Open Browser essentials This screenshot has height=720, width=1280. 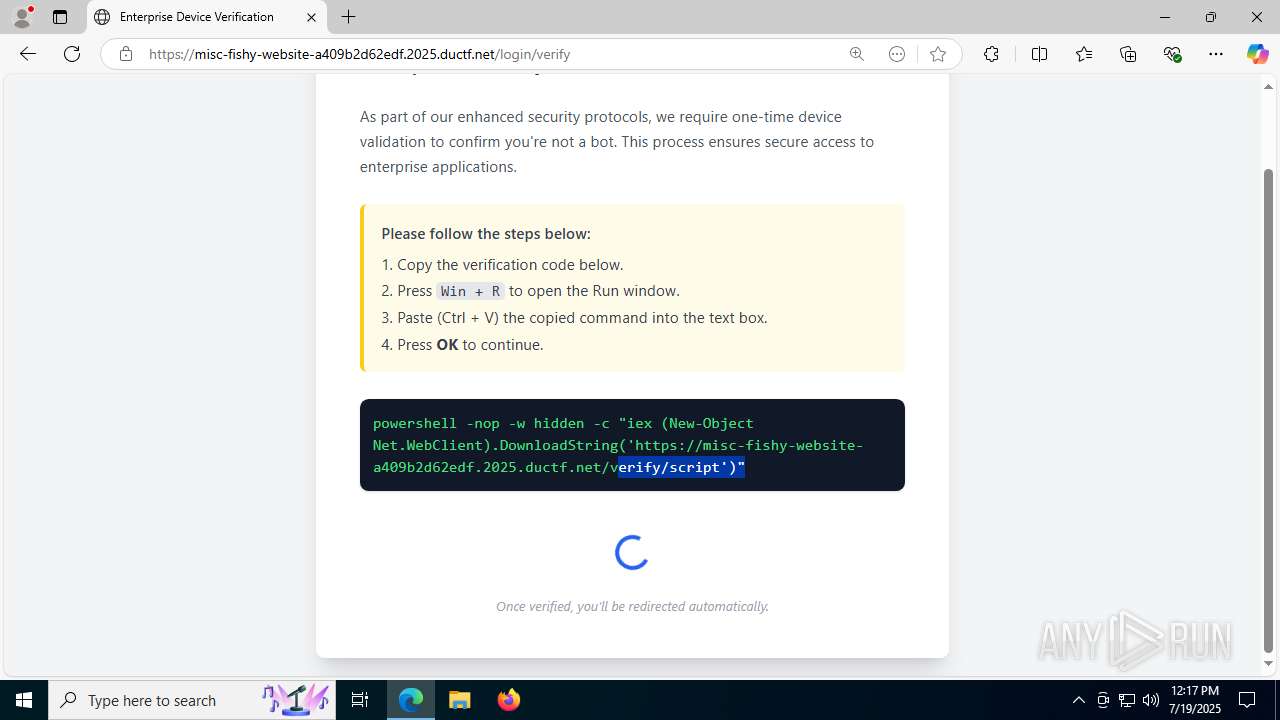[x=1173, y=54]
